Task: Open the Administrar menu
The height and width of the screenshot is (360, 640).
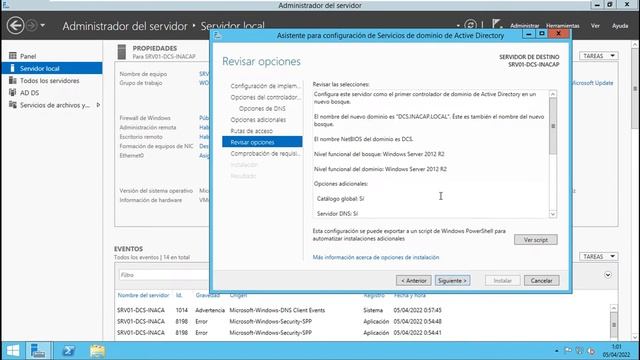Action: pos(524,26)
